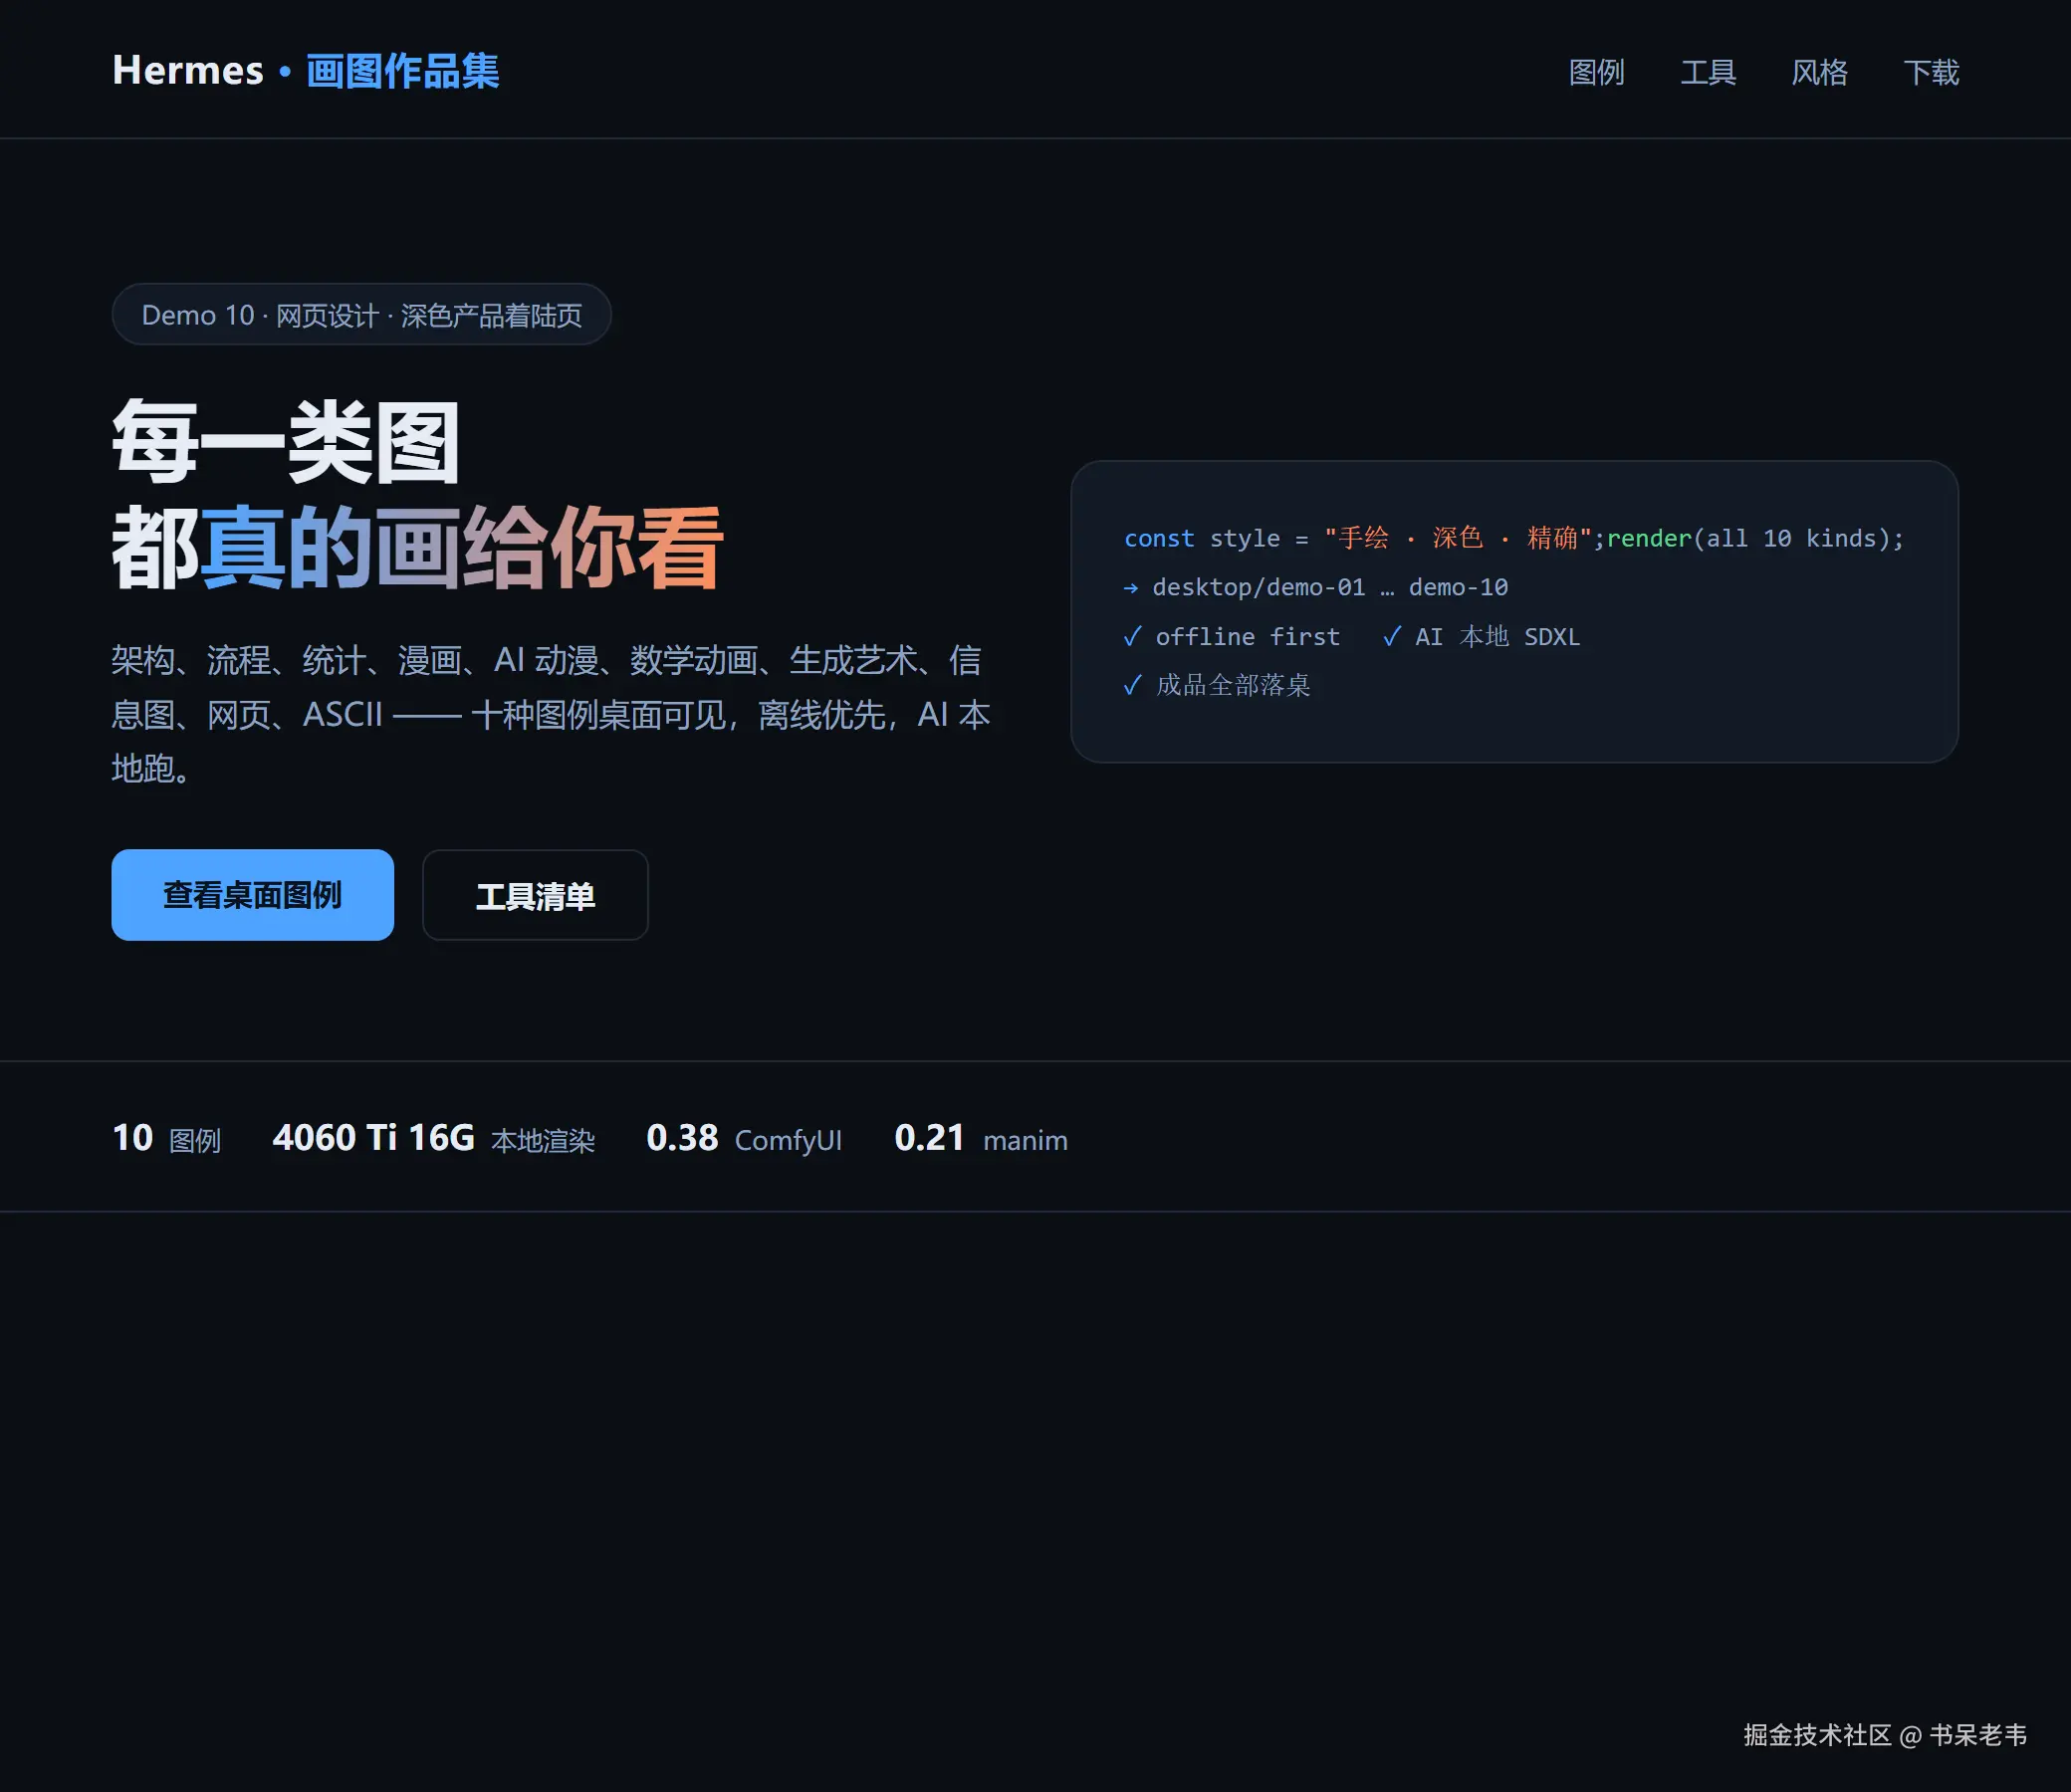Click the 'offline first' checklist item
Viewport: 2071px width, 1792px height.
[1232, 637]
